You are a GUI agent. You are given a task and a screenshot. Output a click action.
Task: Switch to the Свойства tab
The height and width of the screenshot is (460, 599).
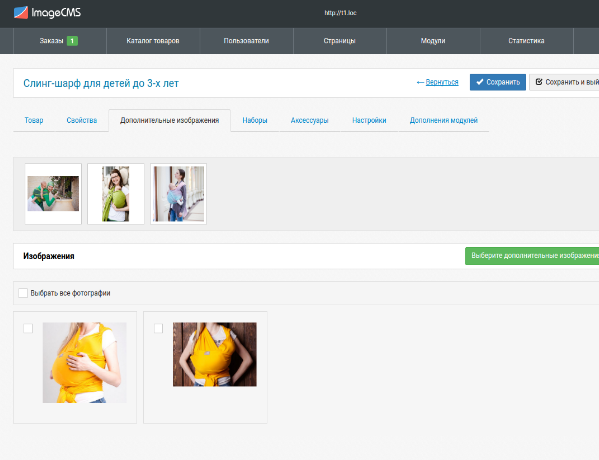coord(82,120)
